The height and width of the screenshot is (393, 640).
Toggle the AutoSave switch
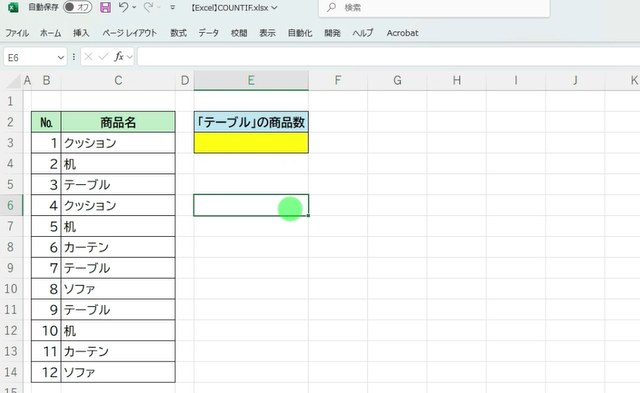click(x=78, y=7)
